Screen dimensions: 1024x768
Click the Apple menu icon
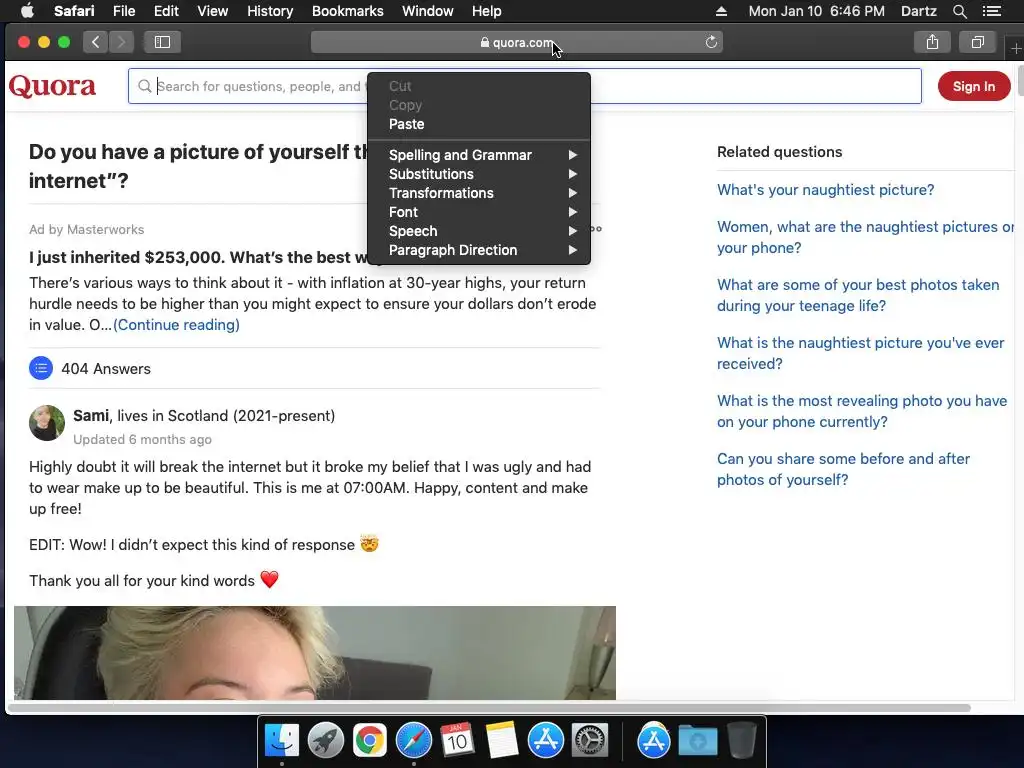[27, 11]
